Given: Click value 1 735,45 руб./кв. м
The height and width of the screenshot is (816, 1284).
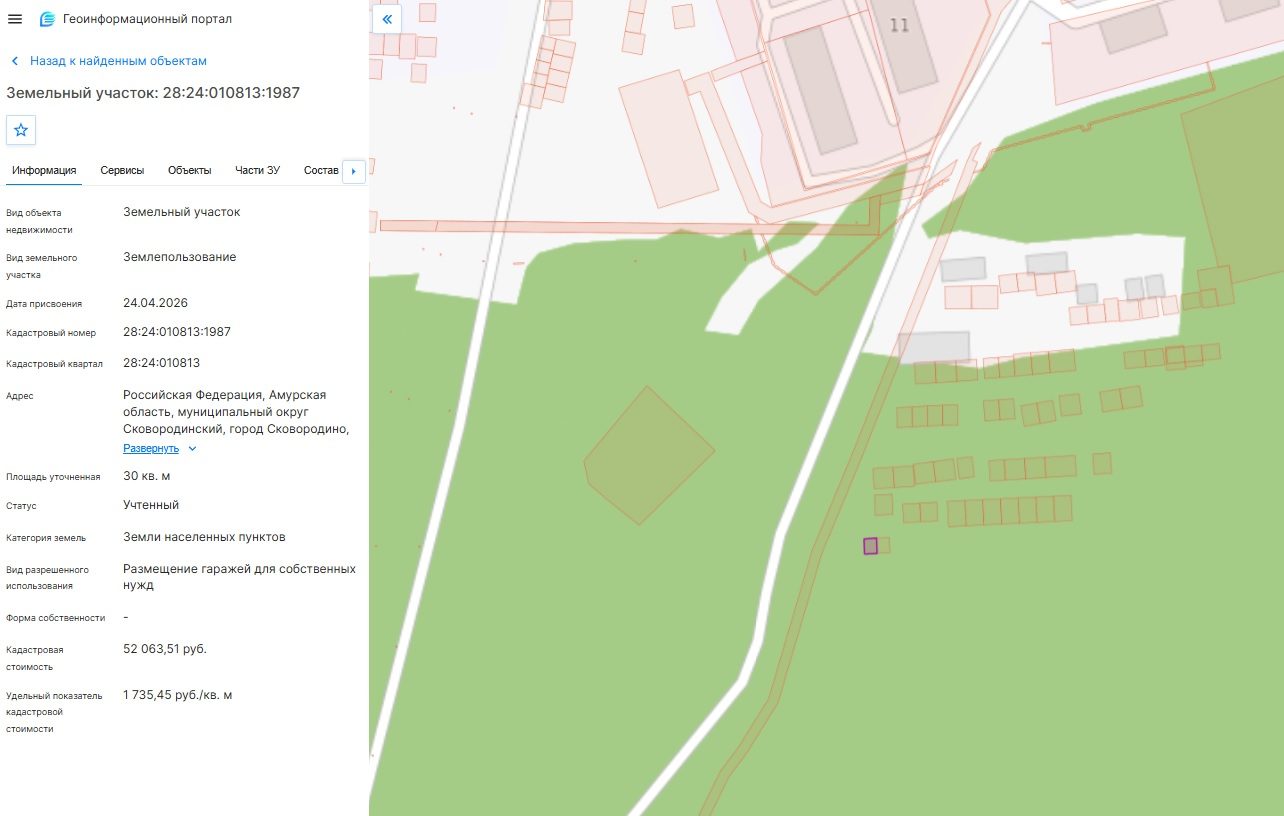Looking at the screenshot, I should [178, 694].
